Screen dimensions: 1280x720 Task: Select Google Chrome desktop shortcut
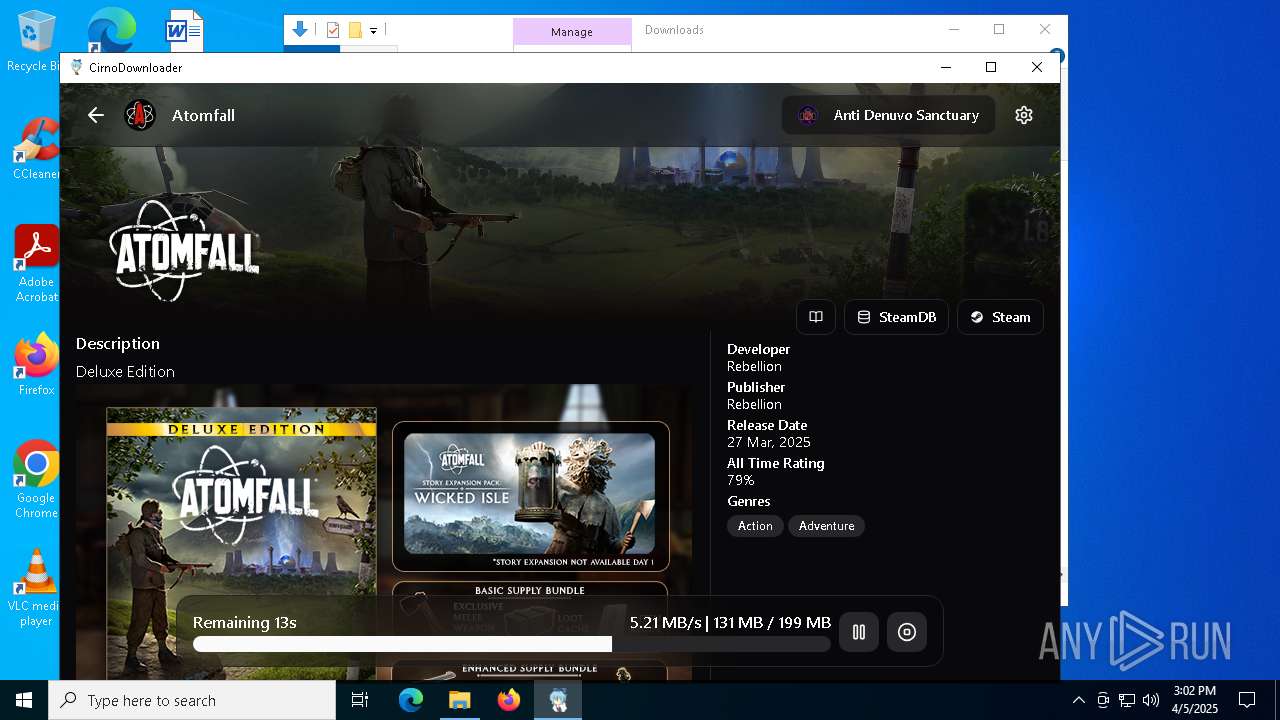point(36,480)
